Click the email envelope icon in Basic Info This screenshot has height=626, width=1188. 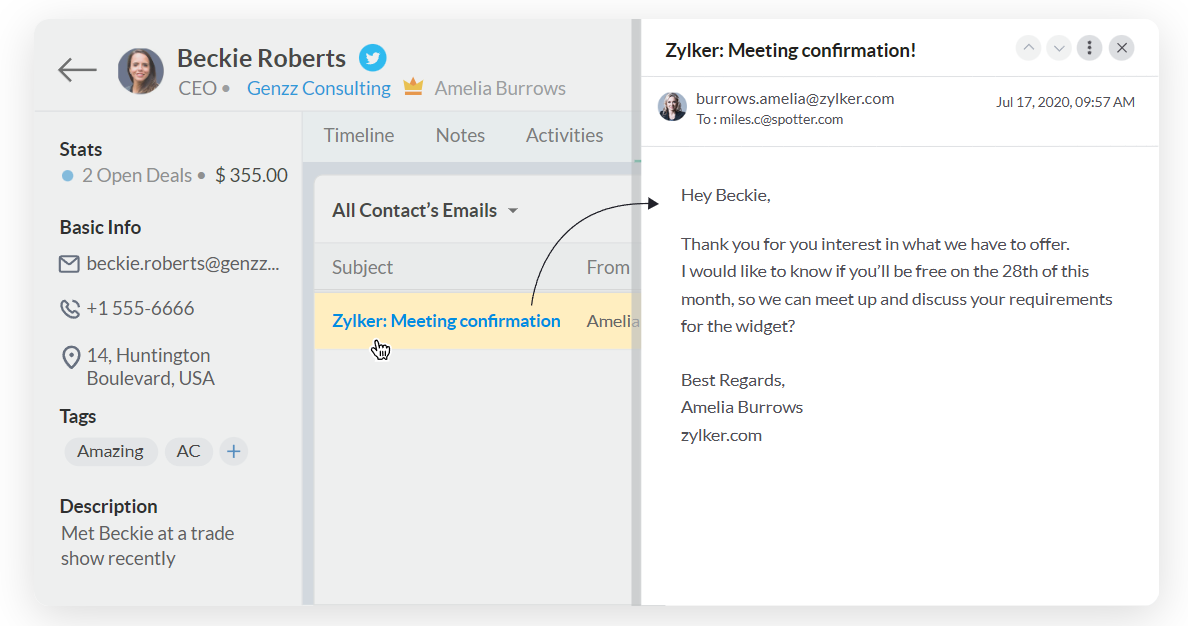(69, 264)
